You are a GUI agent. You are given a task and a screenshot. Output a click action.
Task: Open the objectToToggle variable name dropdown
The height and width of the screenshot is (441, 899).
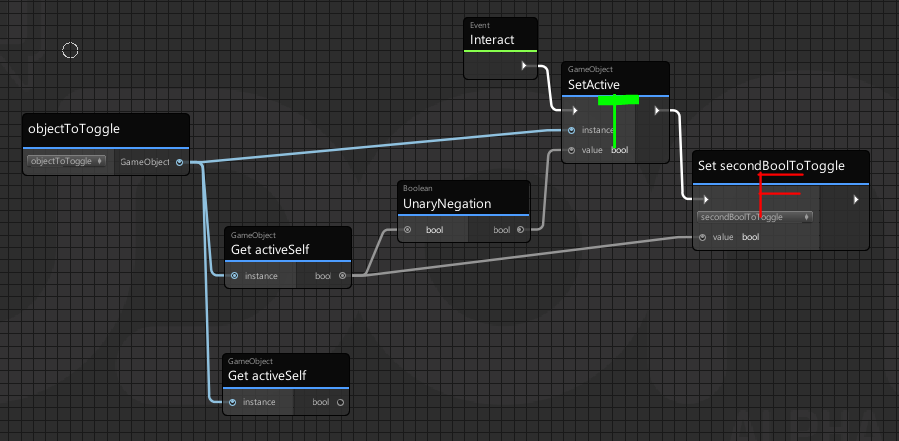(x=67, y=161)
